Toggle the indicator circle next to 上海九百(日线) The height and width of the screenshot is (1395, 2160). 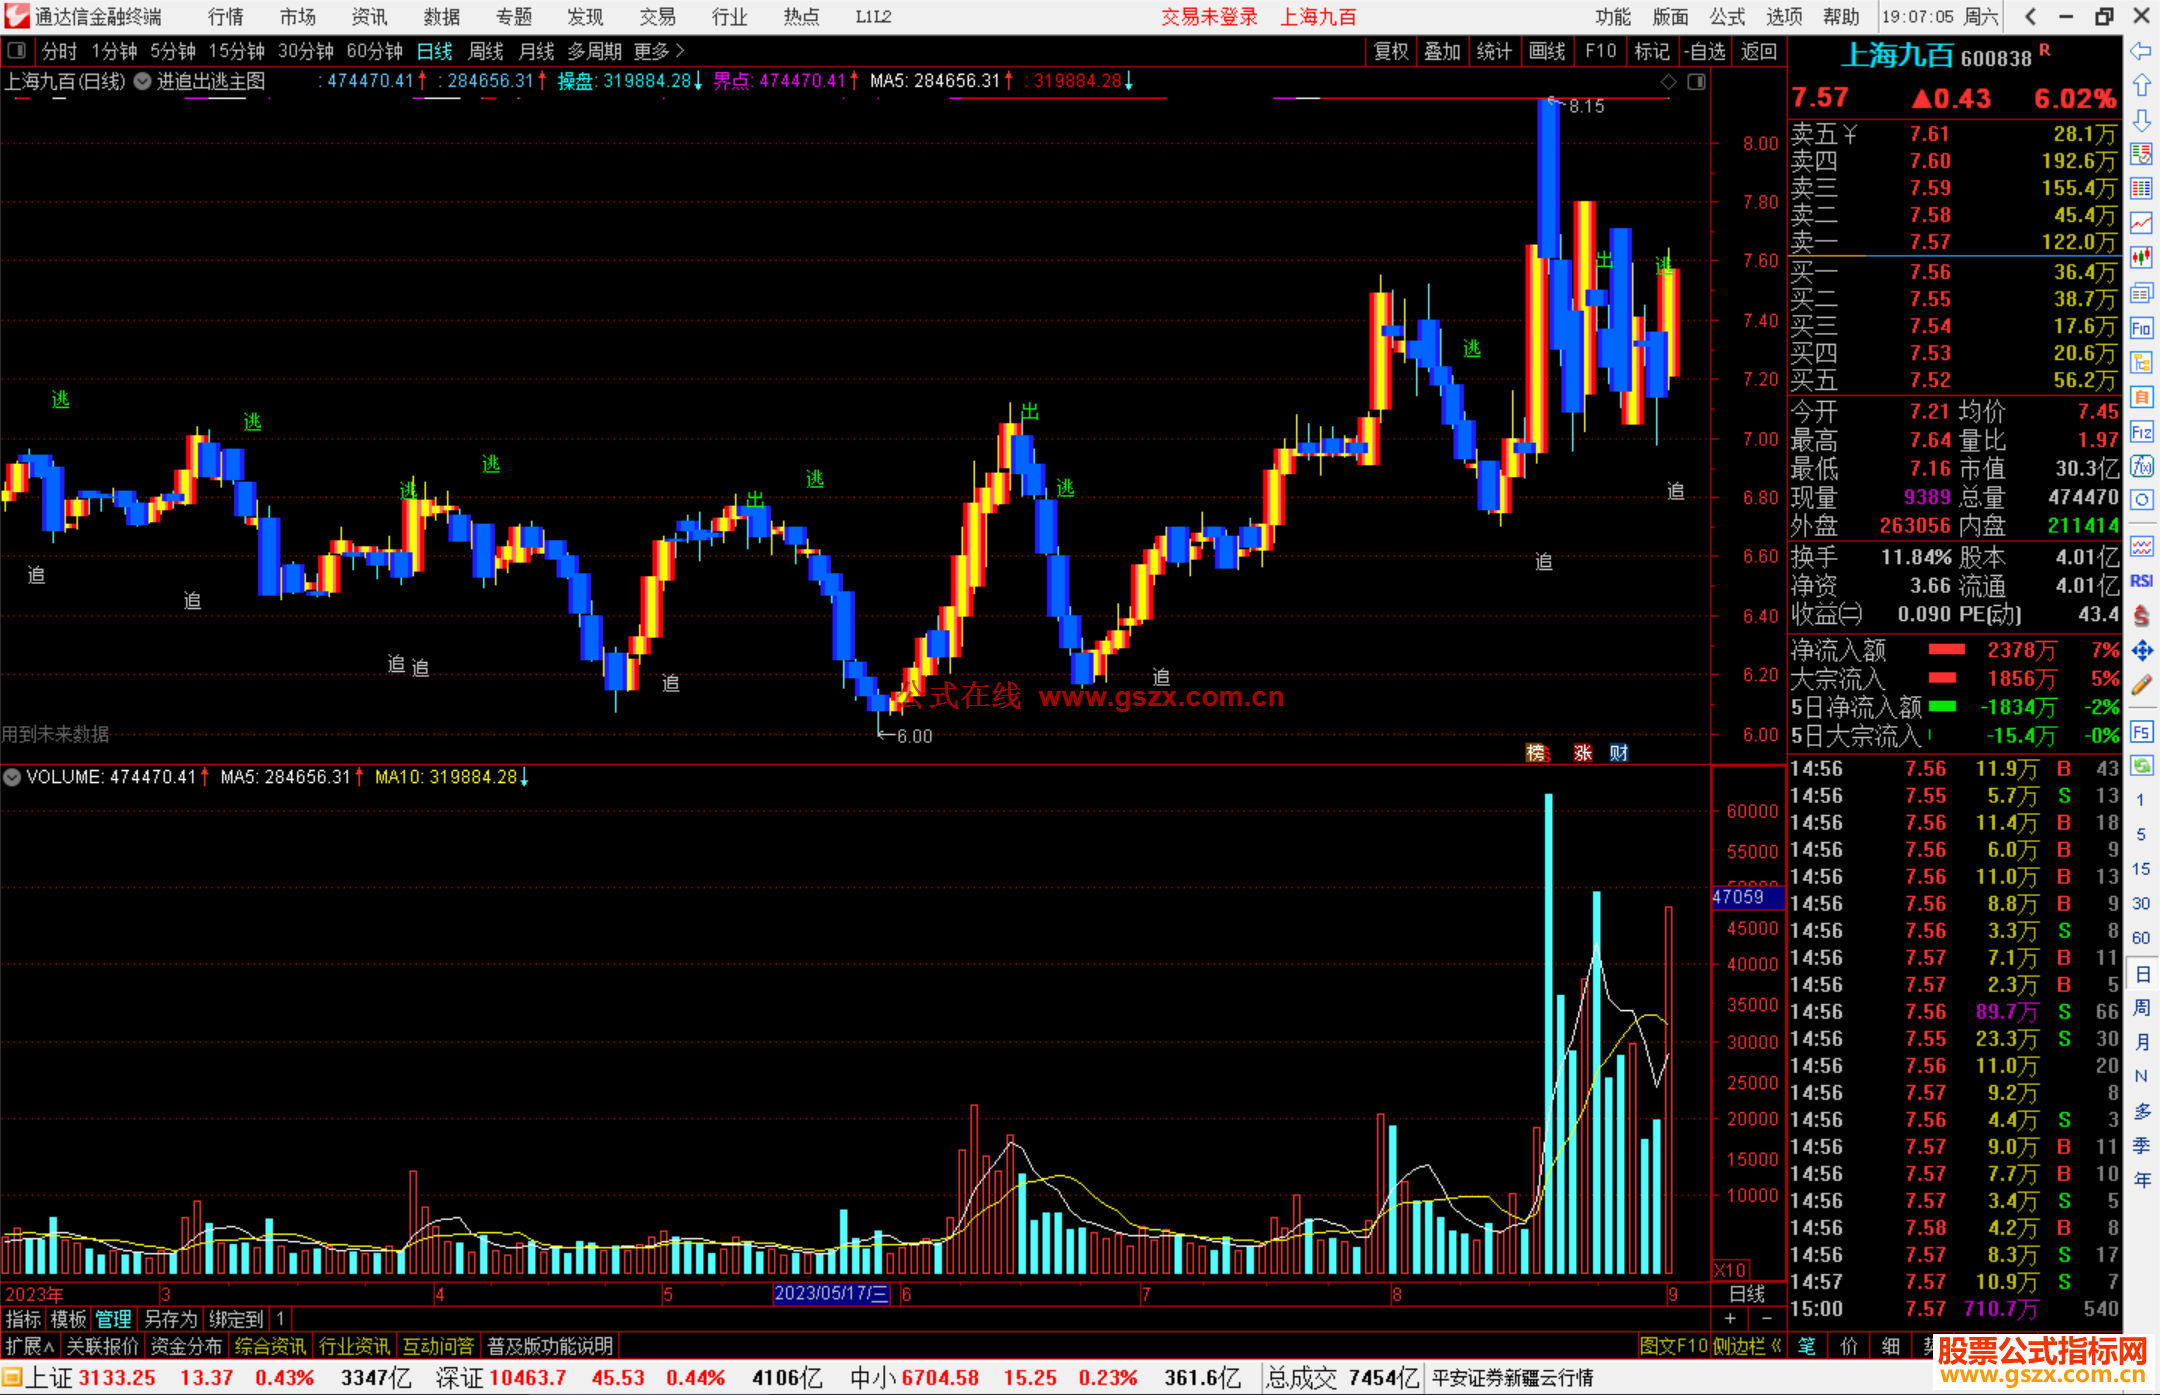click(x=142, y=81)
